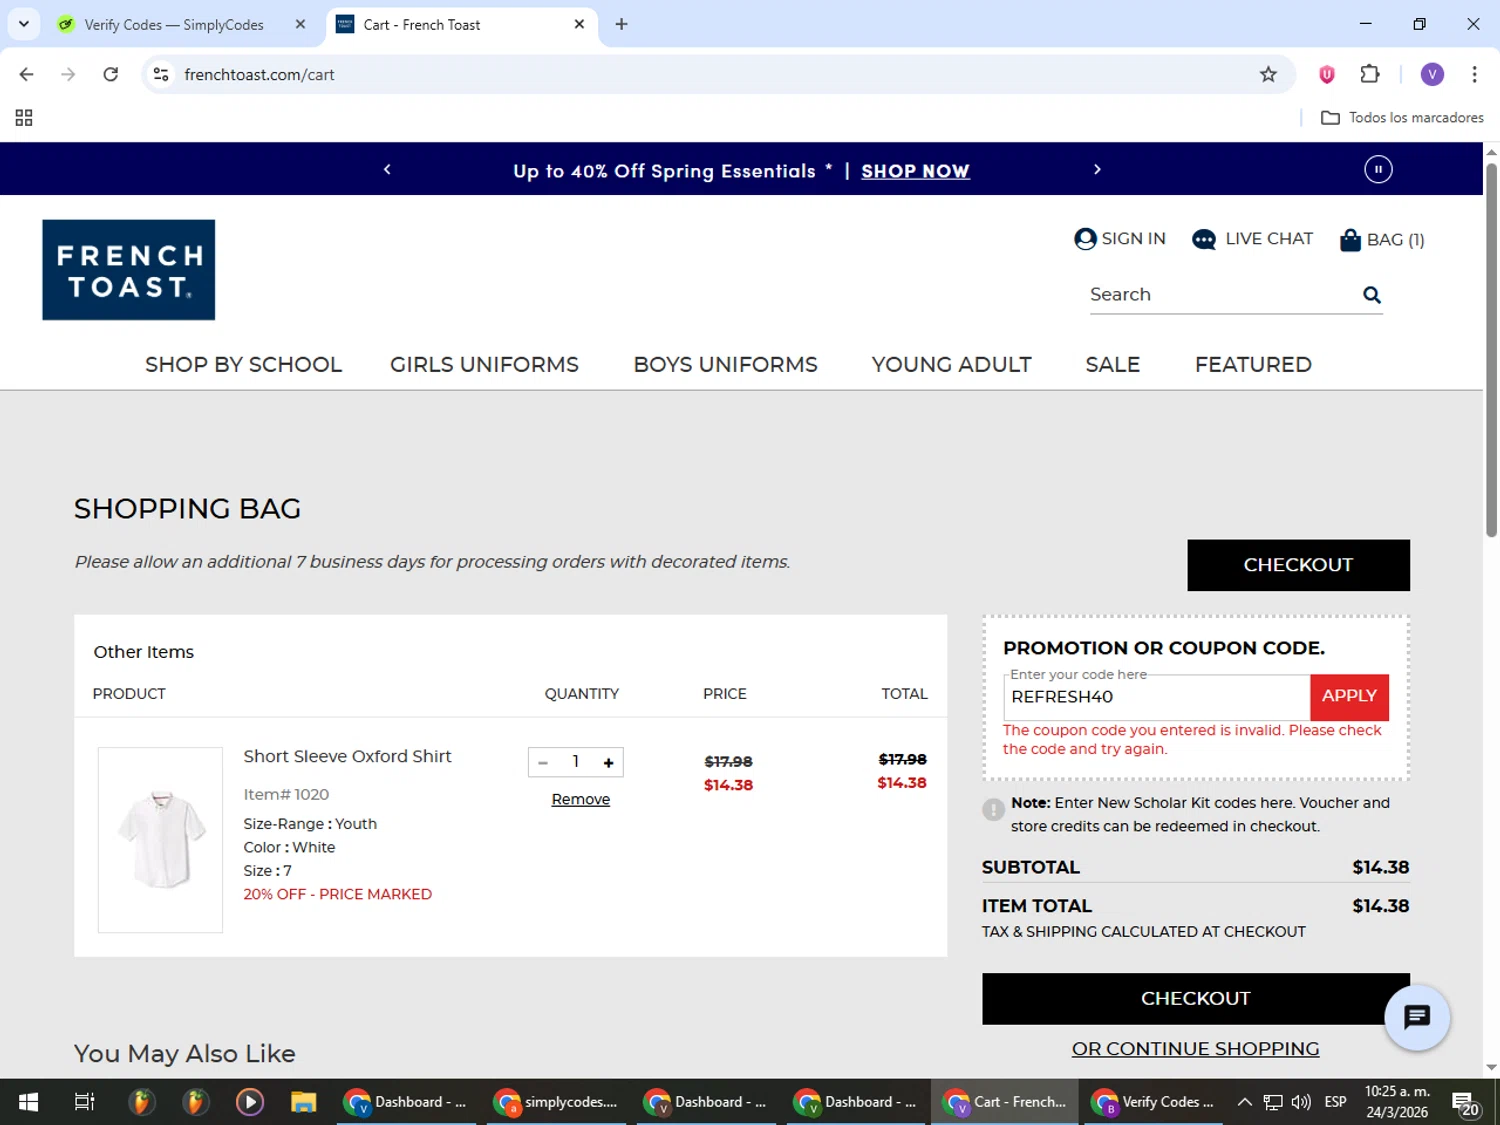Screen dimensions: 1500x1125
Task: Open the ESP language indicator
Action: click(x=1335, y=1102)
